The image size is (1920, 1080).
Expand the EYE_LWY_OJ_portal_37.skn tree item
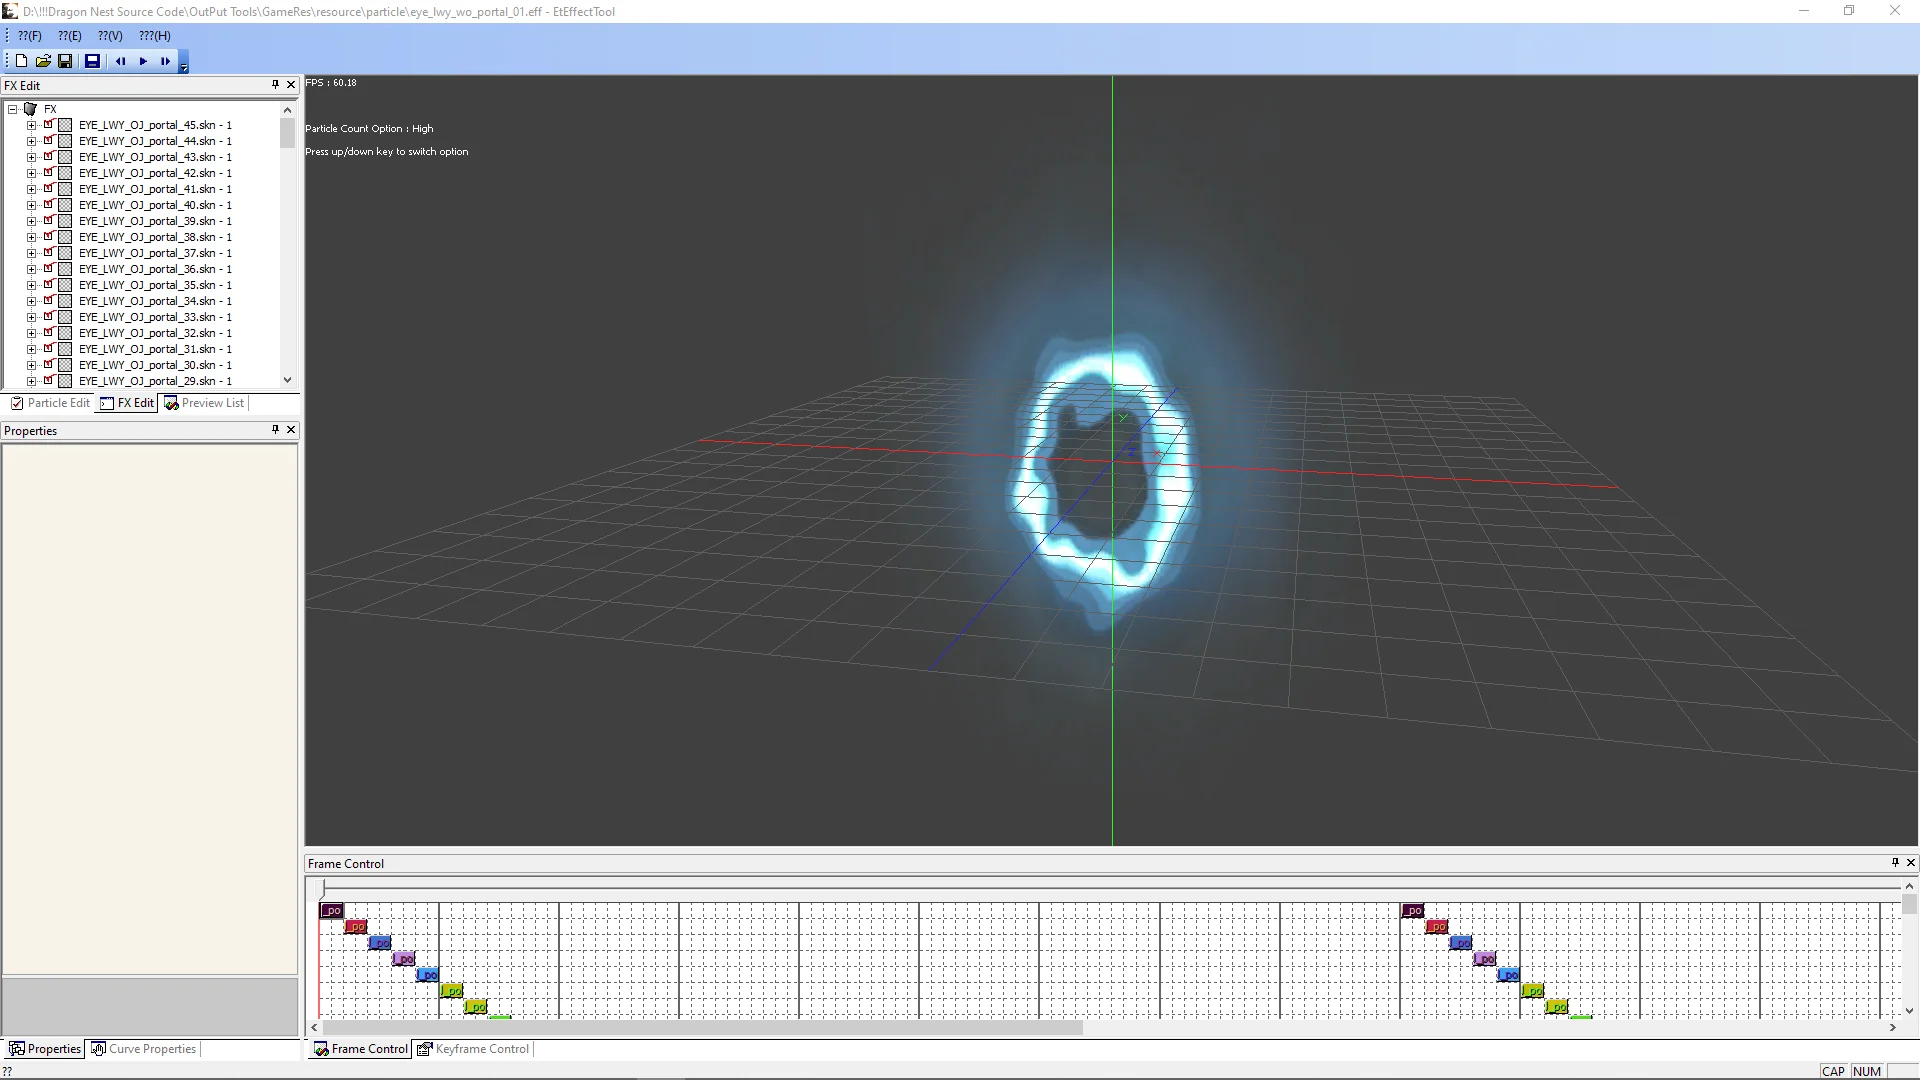click(x=31, y=253)
